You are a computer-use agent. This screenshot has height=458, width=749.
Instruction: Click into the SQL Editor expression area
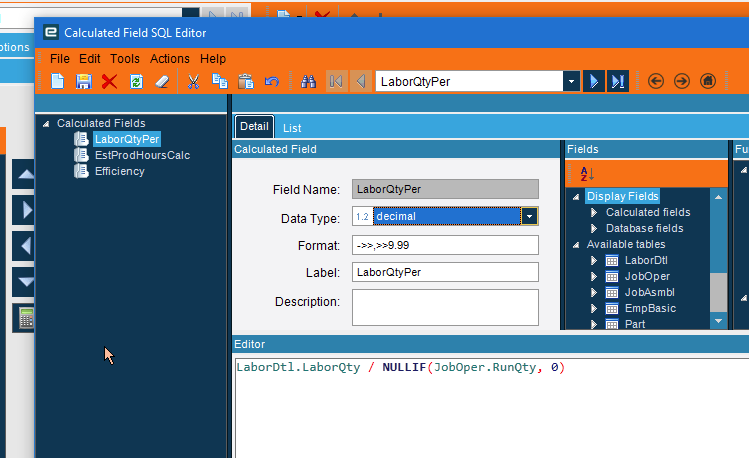coord(492,406)
